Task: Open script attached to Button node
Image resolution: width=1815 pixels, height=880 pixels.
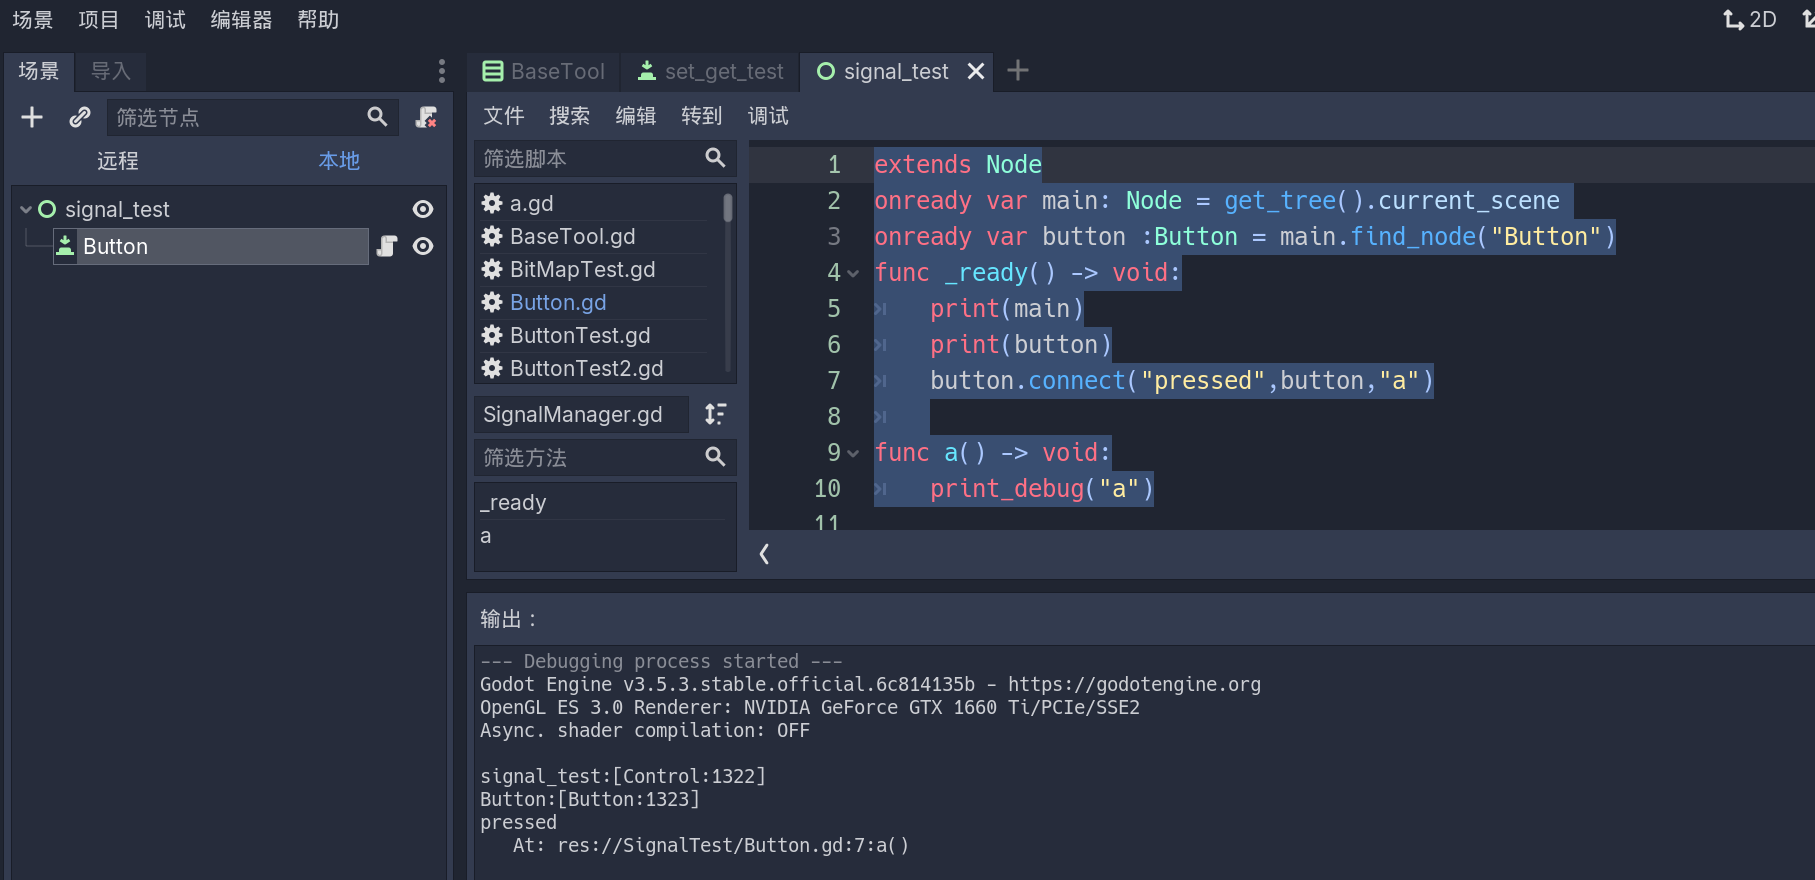Action: (387, 246)
